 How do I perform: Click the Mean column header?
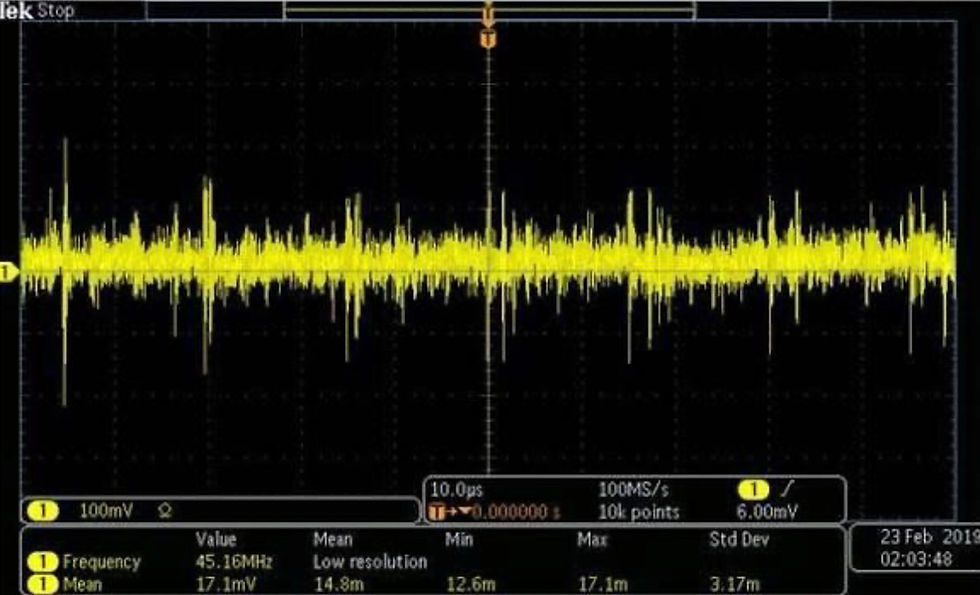[x=332, y=539]
